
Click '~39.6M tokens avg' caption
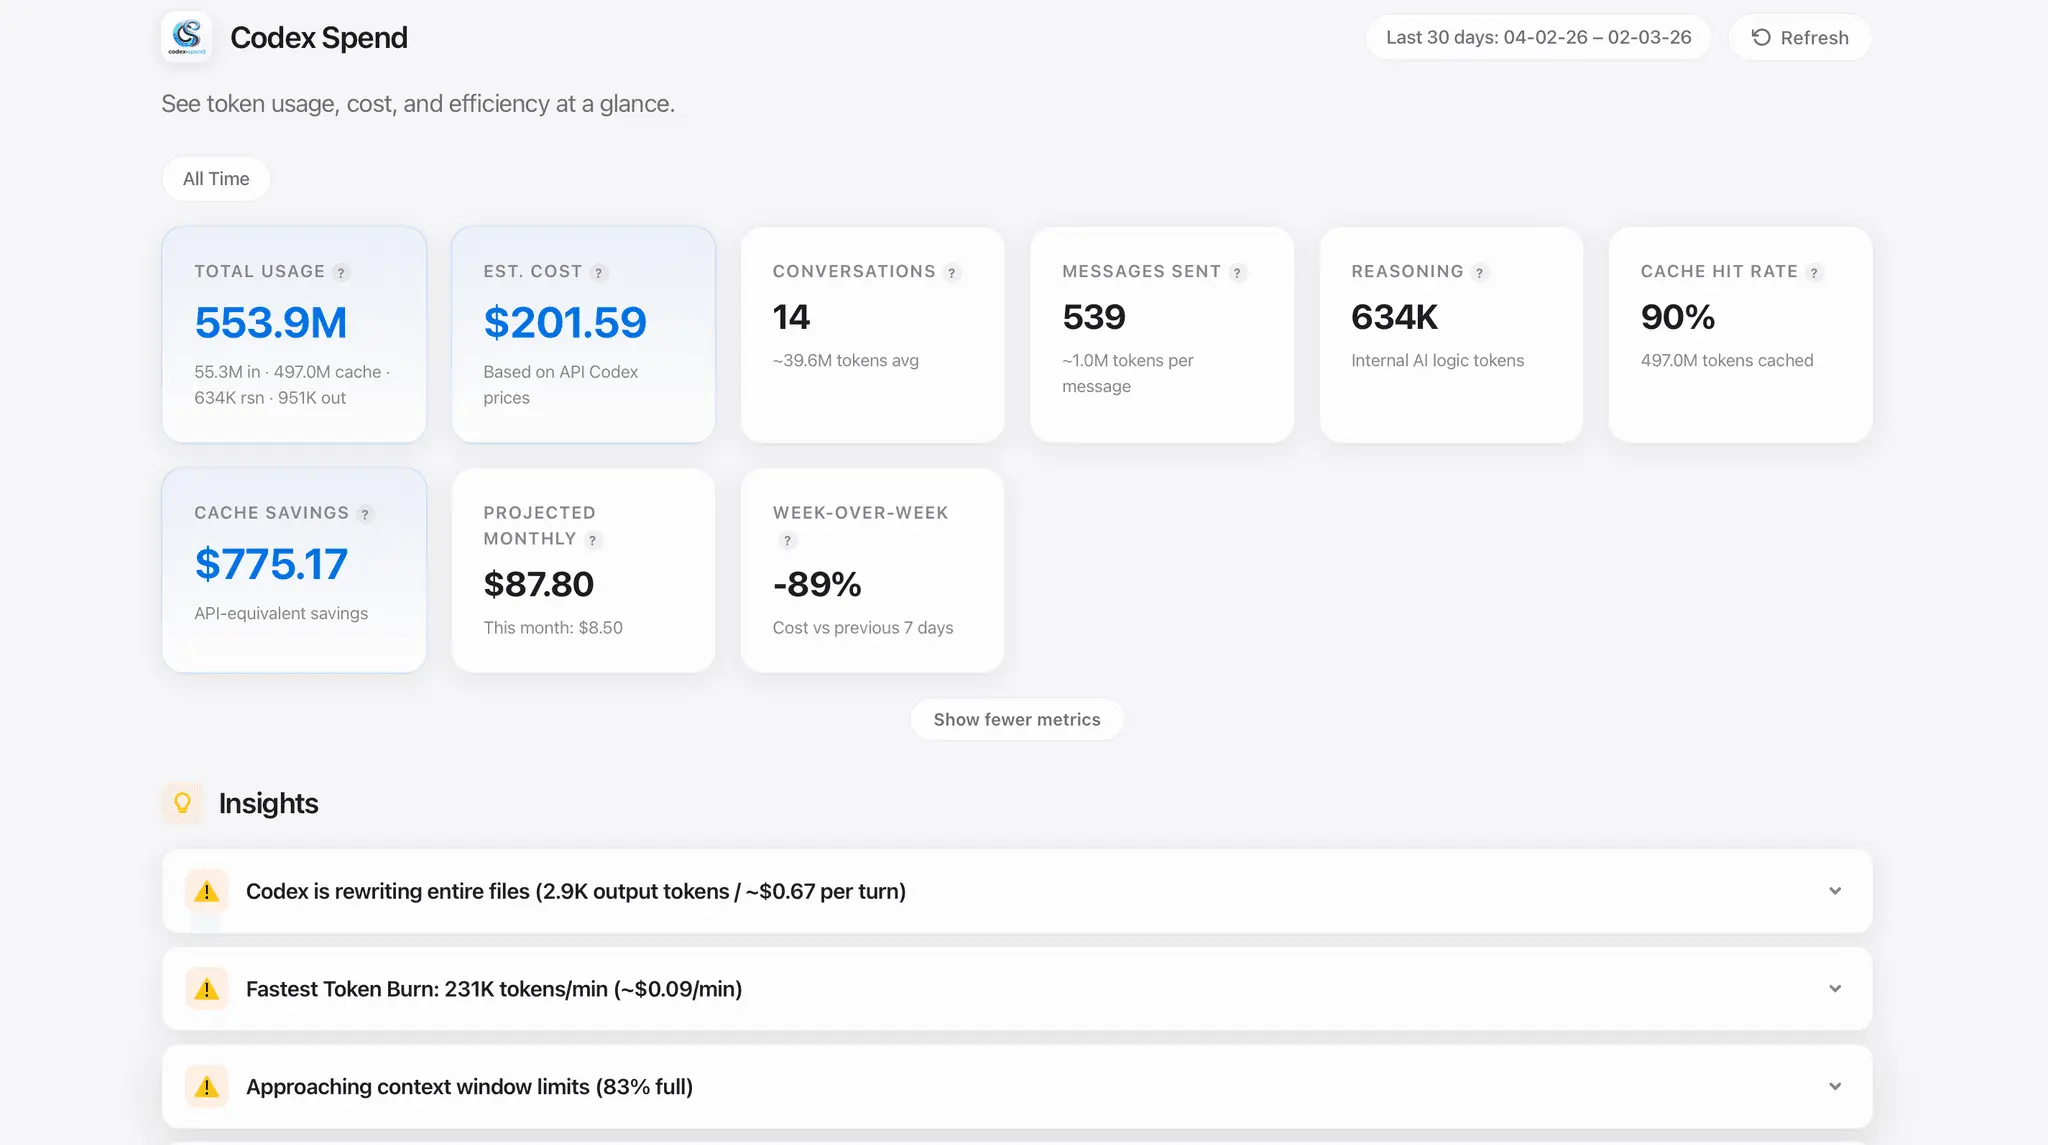pyautogui.click(x=846, y=360)
